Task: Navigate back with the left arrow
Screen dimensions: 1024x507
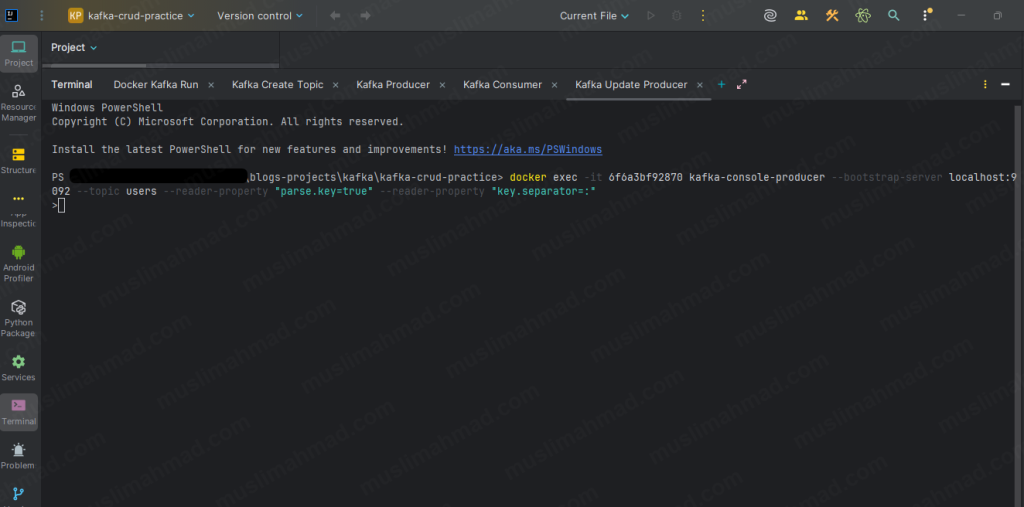Action: pyautogui.click(x=335, y=16)
